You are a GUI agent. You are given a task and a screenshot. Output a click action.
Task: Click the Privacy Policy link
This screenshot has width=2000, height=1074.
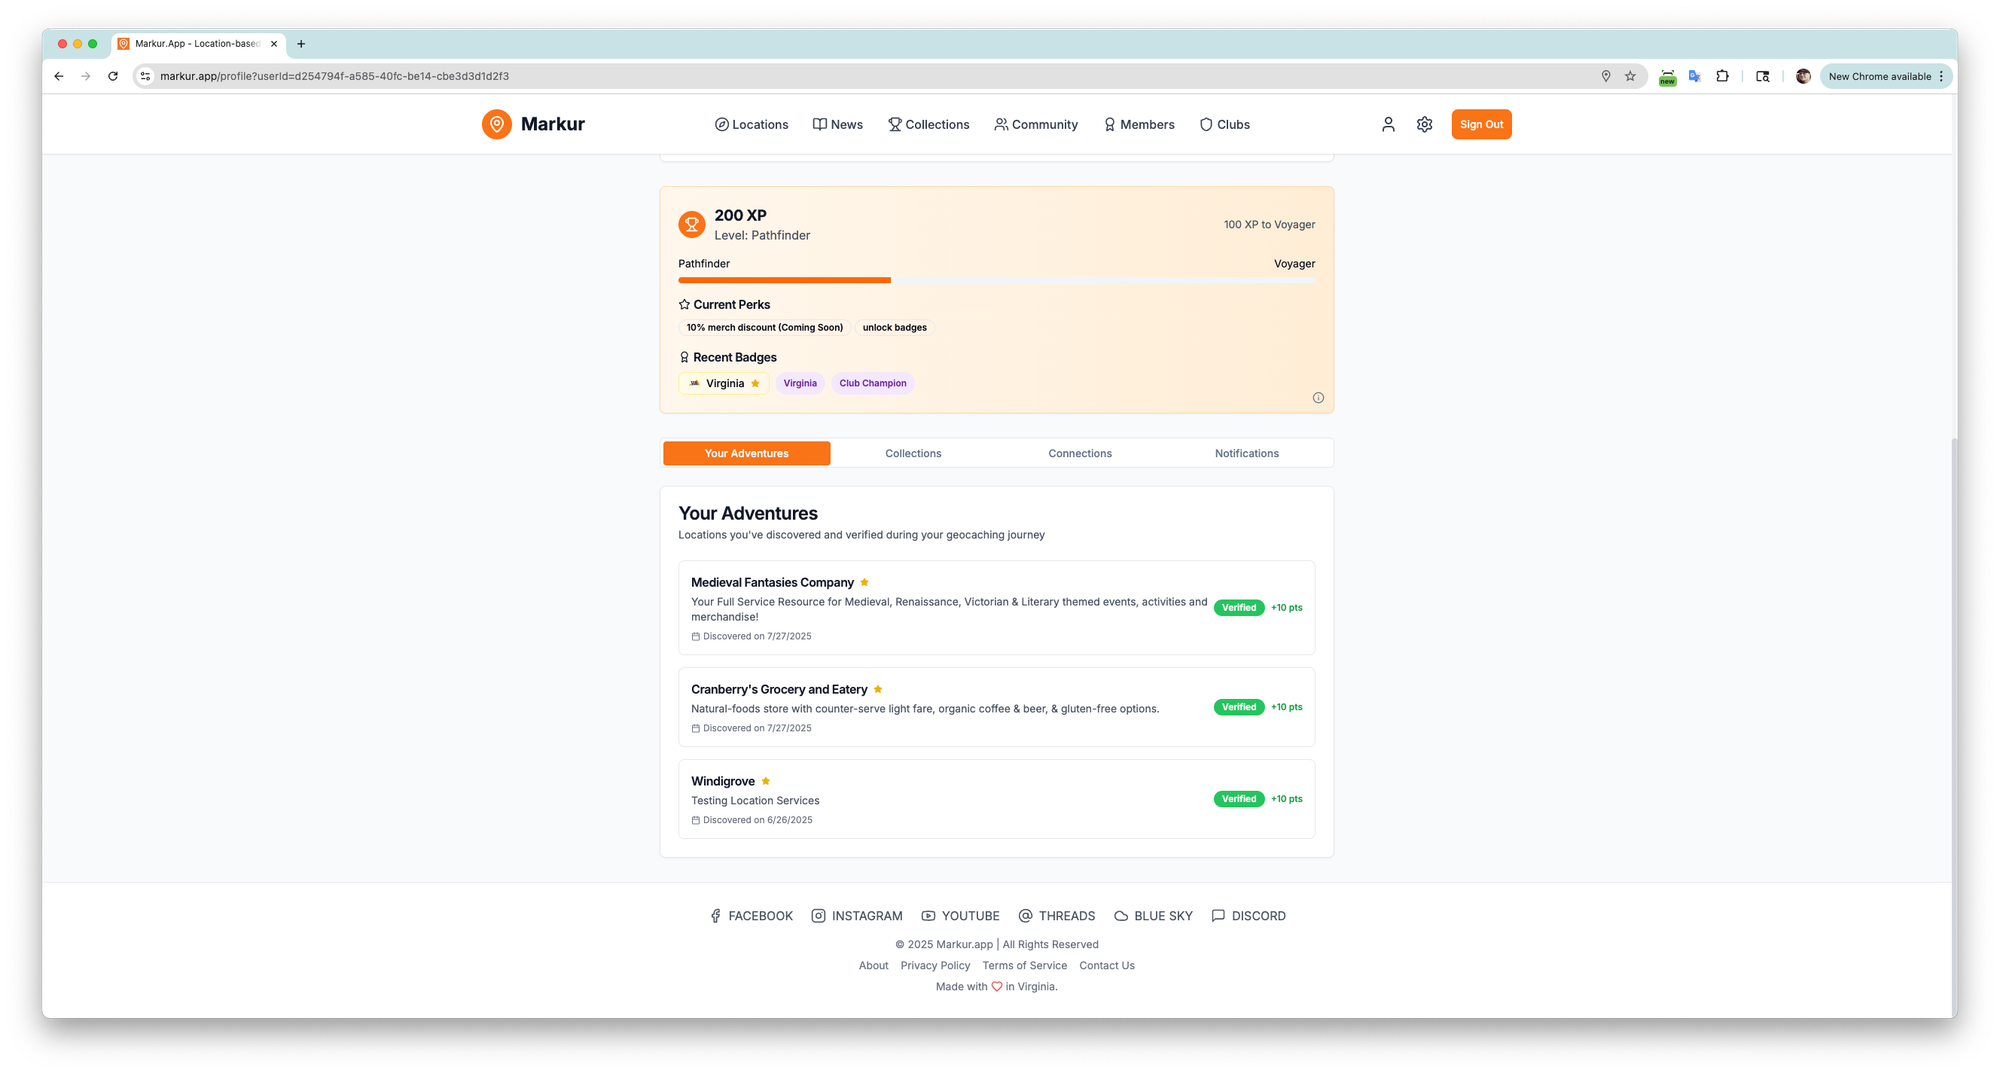tap(935, 965)
